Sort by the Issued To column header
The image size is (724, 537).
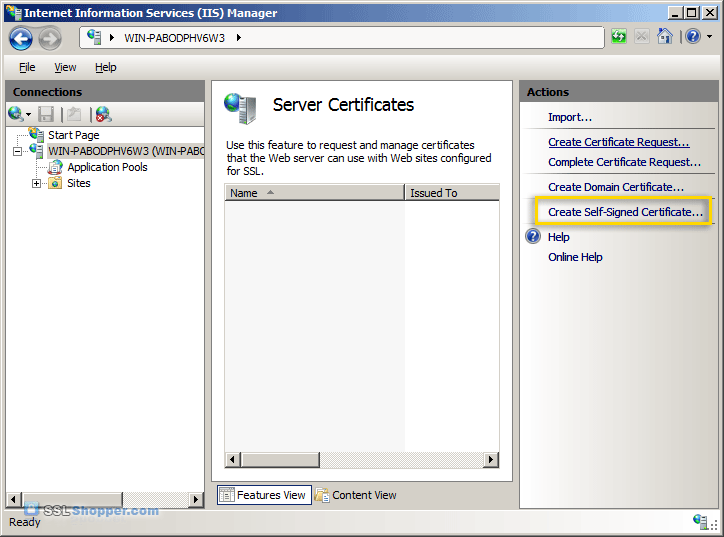tap(452, 193)
